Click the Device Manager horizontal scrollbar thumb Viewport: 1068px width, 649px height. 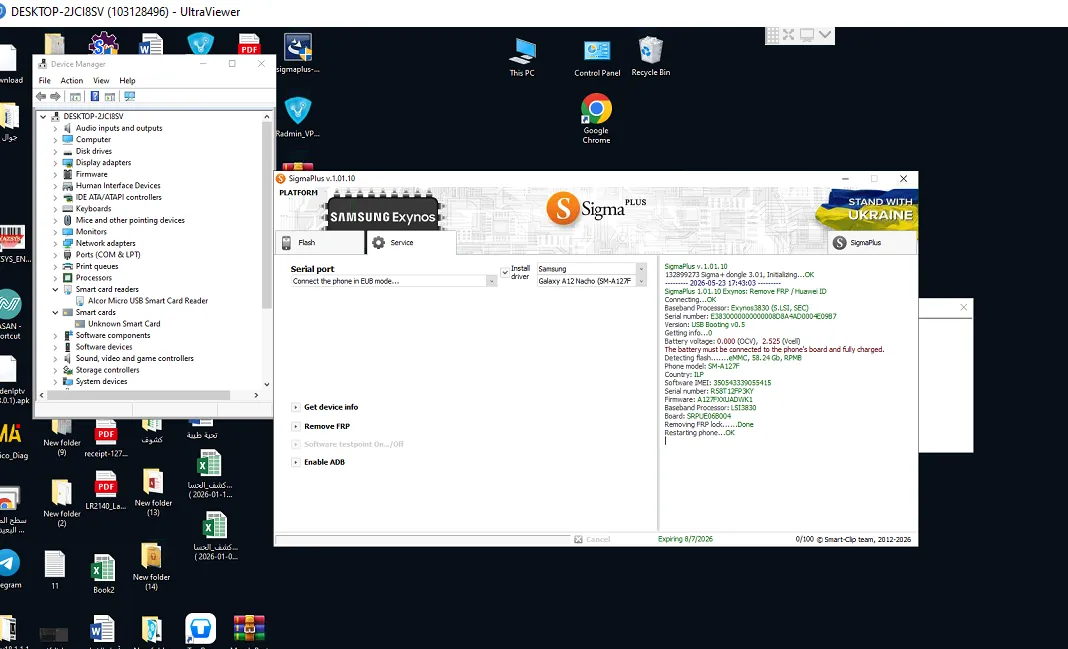tap(138, 395)
